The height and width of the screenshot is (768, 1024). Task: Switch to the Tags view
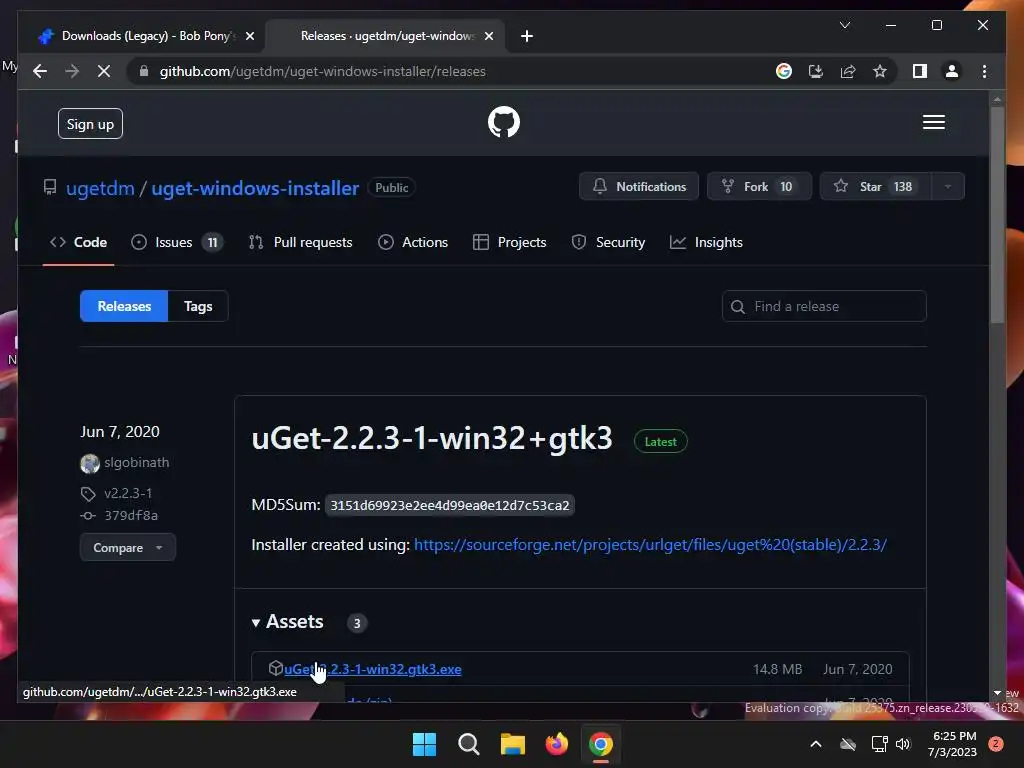click(198, 306)
